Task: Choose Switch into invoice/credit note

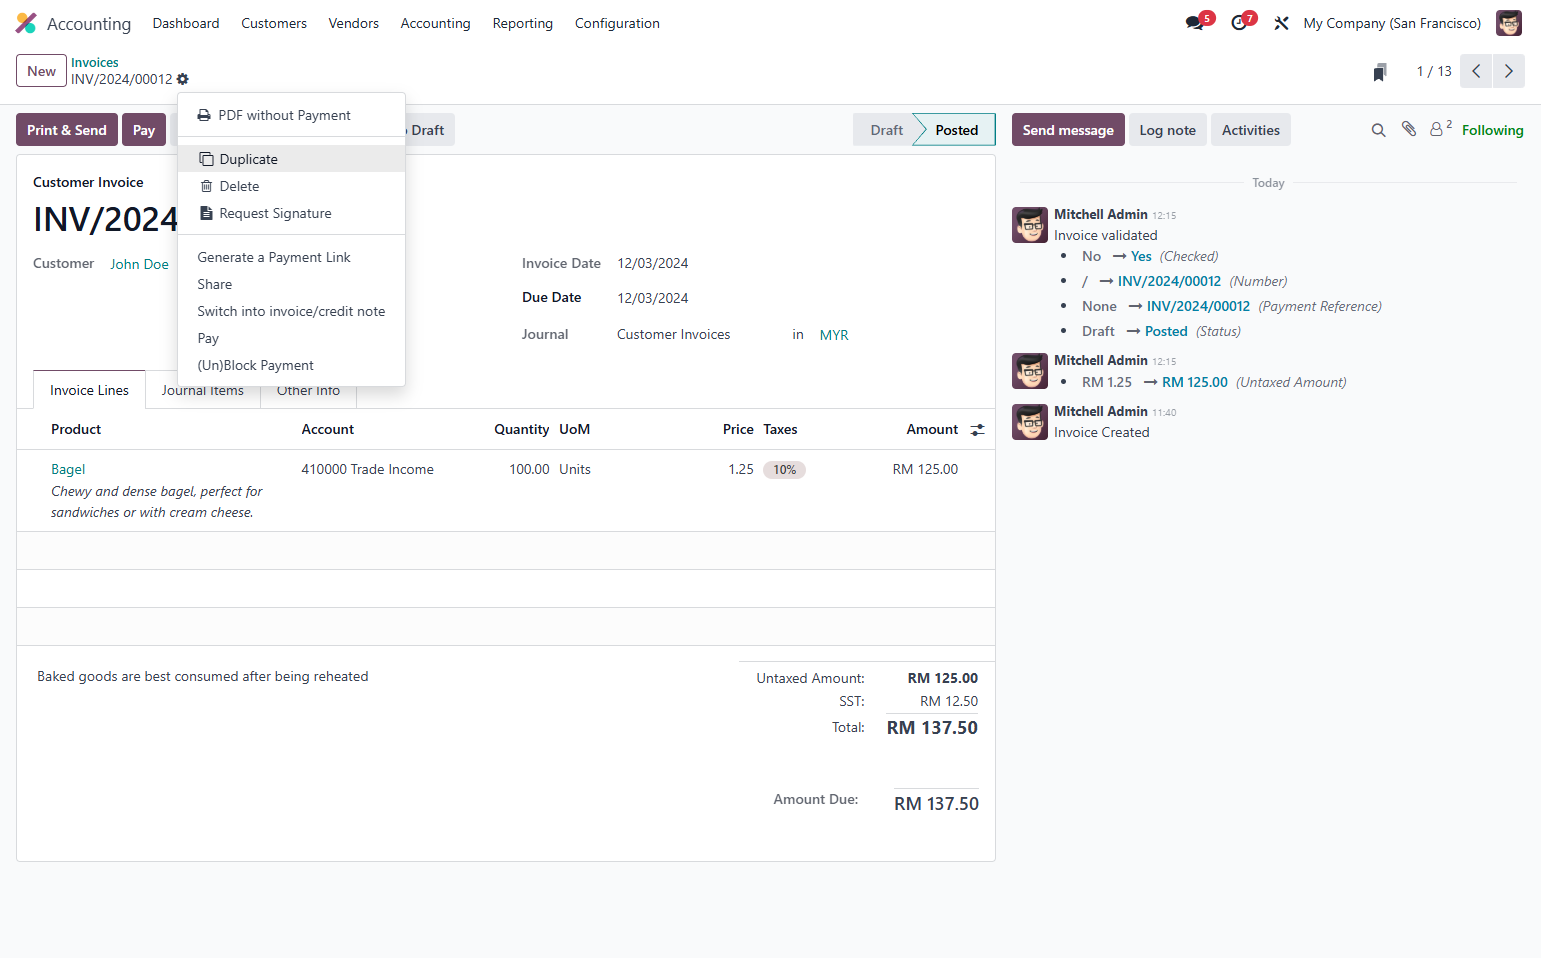Action: [x=291, y=311]
